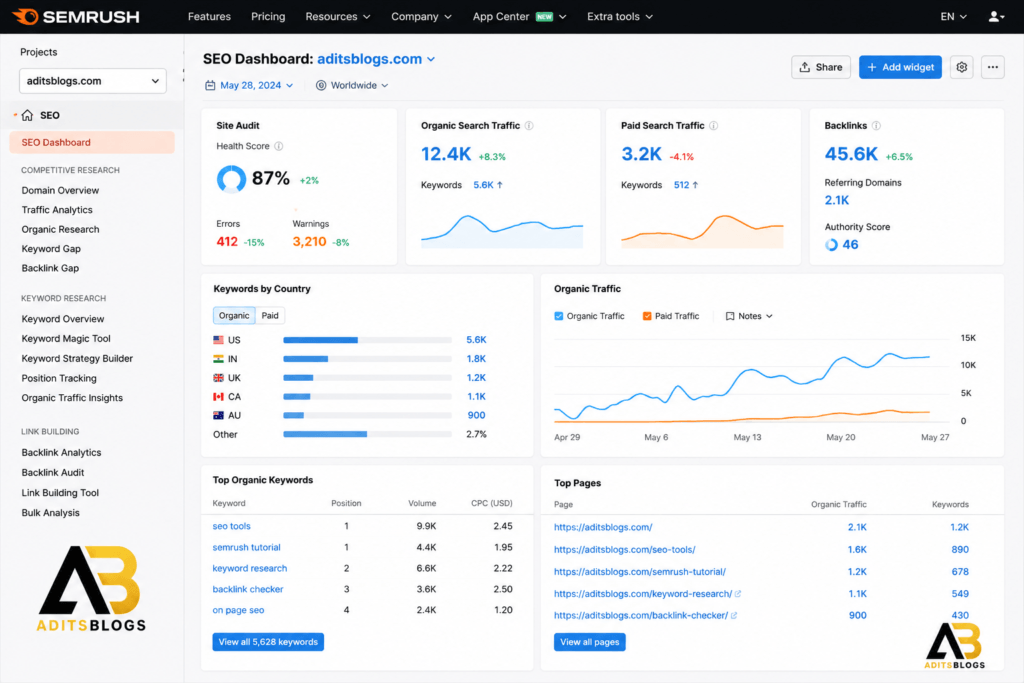Open the user account icon menu
Screen dimensions: 1024x683
(996, 16)
